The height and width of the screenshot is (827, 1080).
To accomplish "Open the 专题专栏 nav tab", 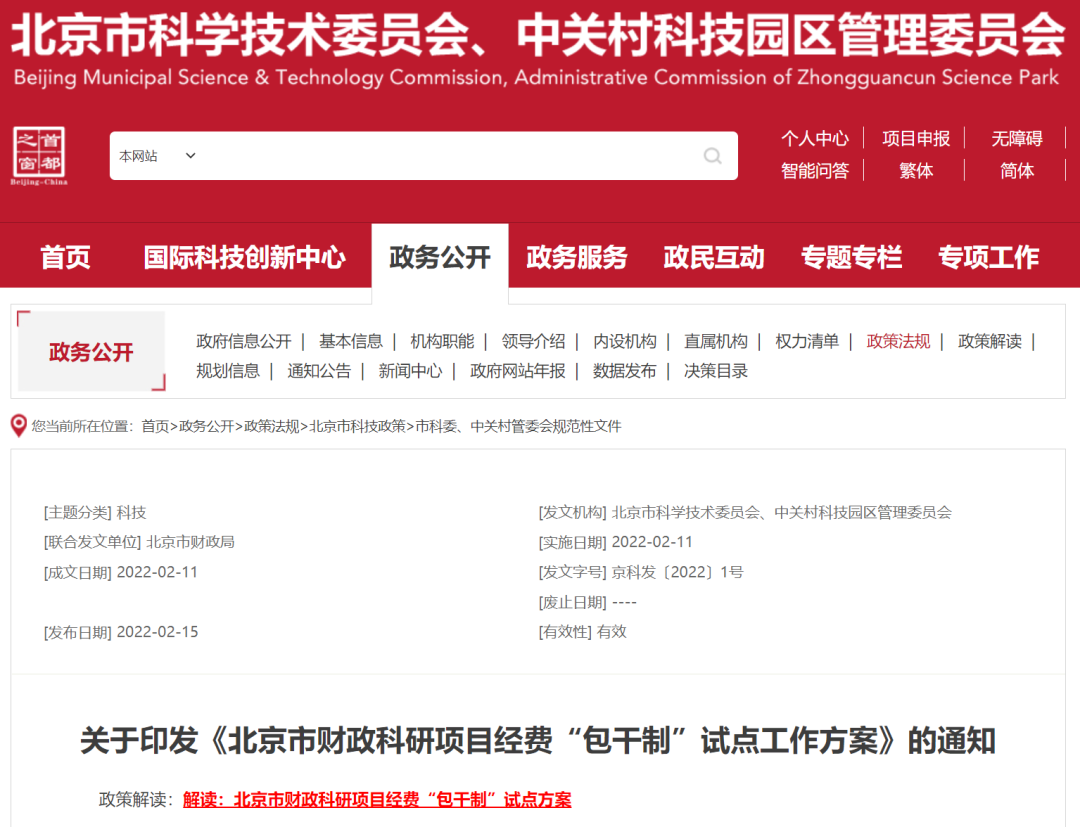I will coord(851,257).
